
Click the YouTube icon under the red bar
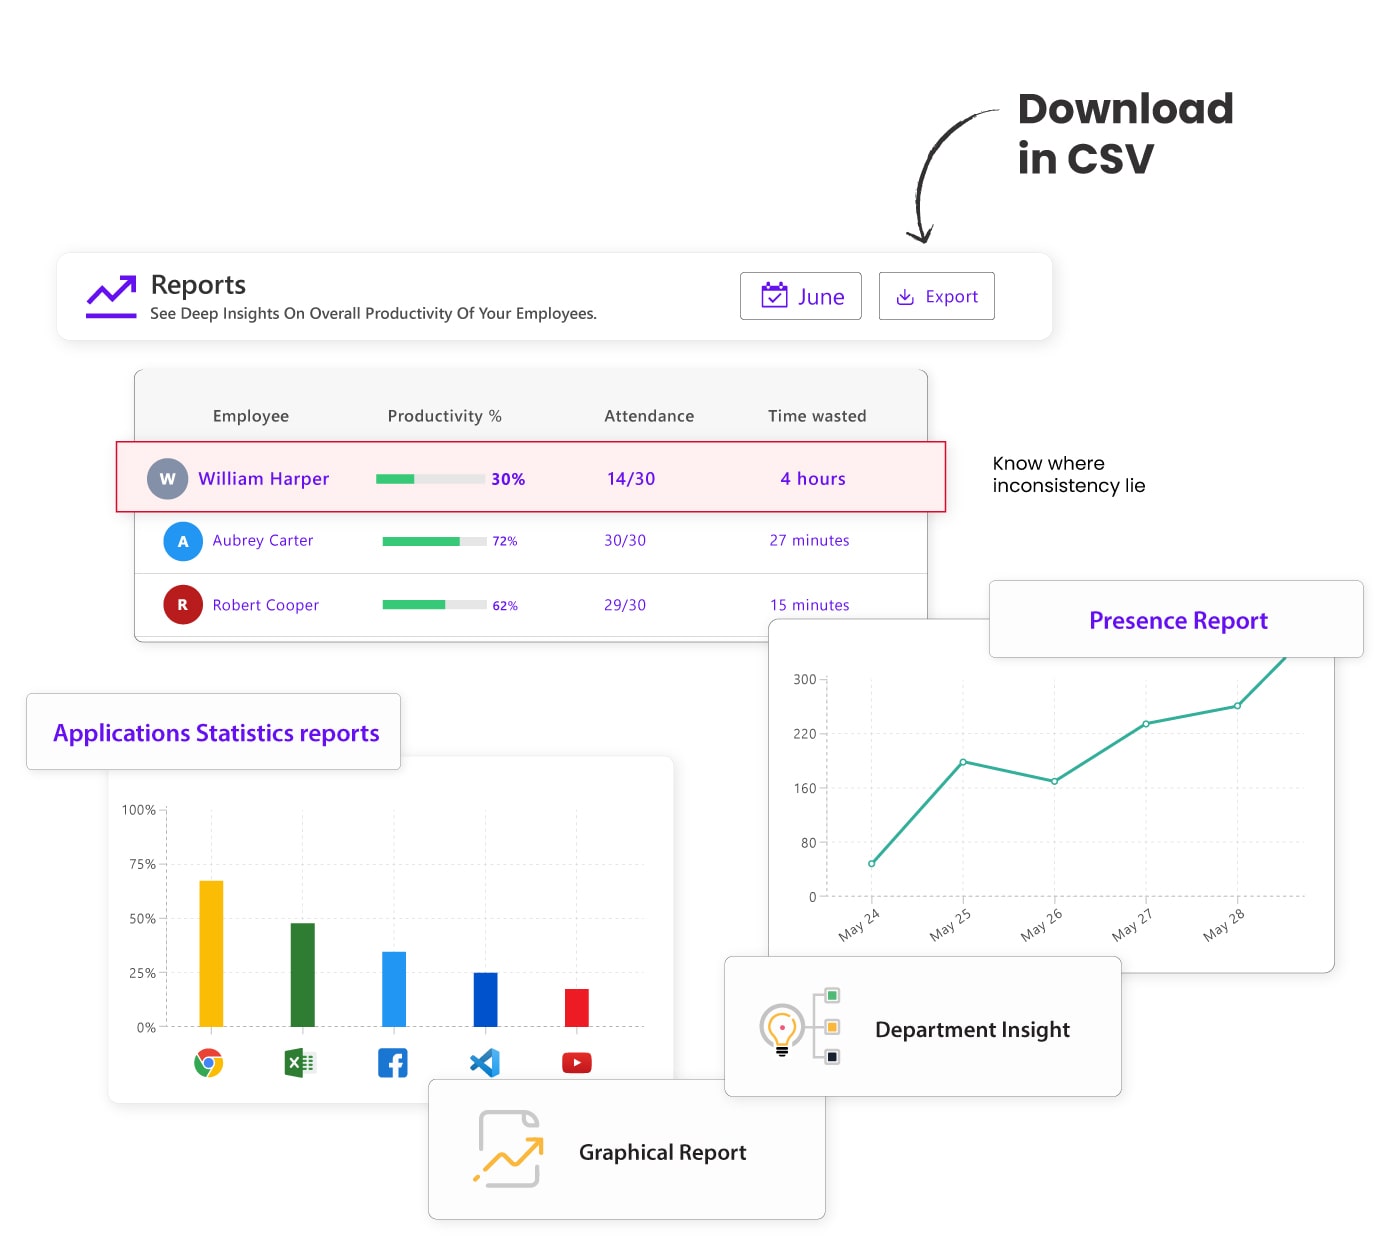pyautogui.click(x=576, y=1063)
